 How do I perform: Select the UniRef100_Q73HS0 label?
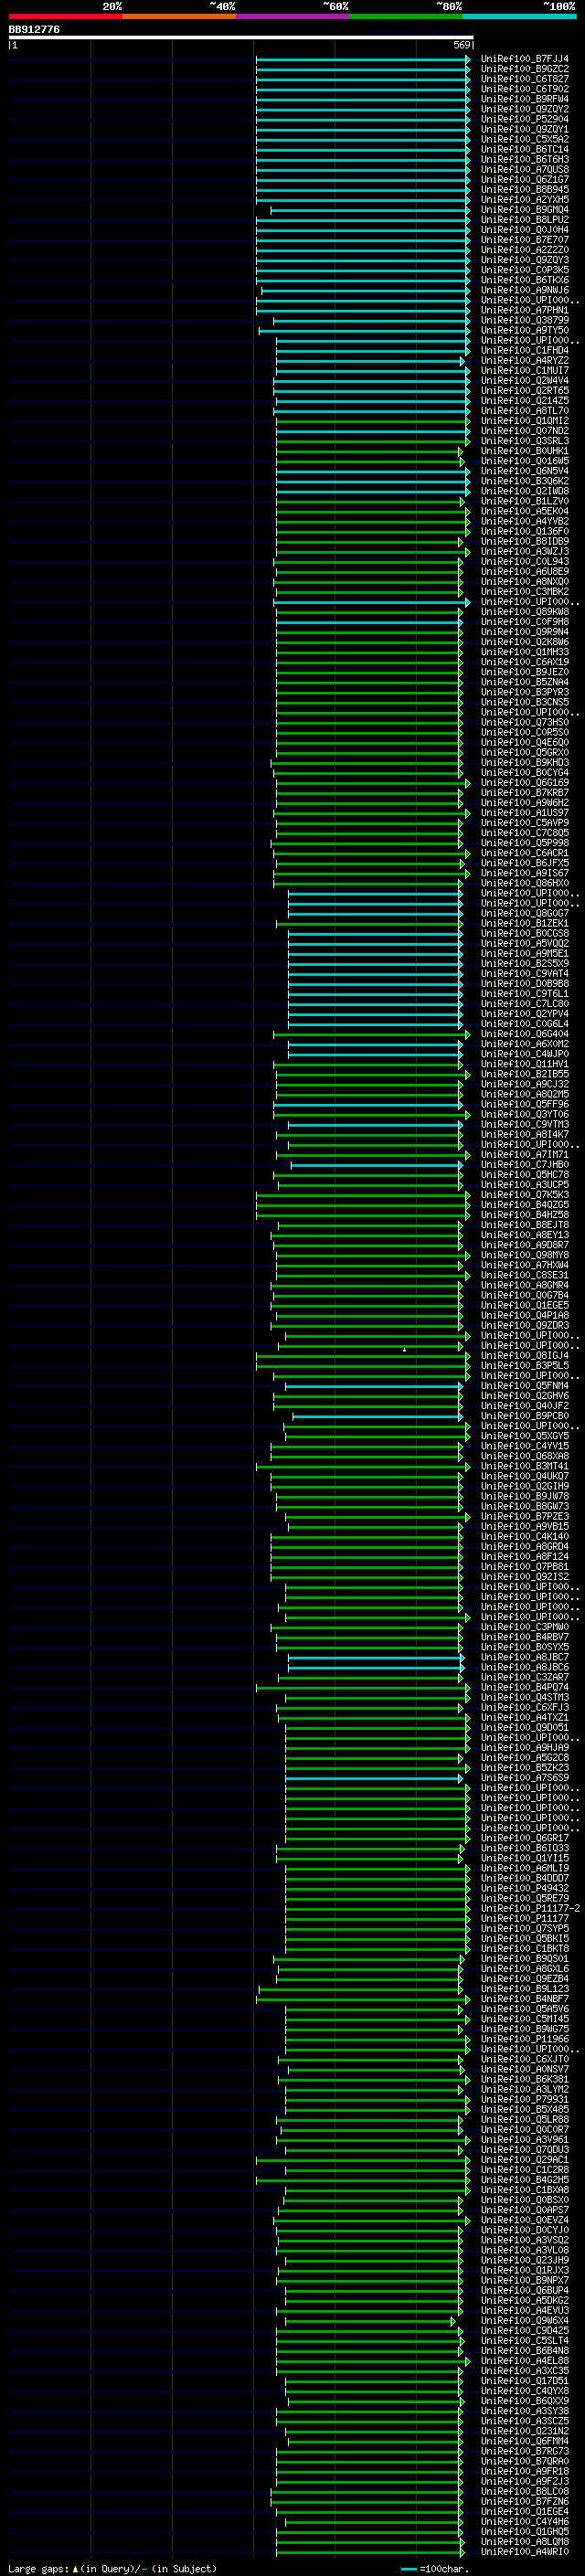pos(524,722)
